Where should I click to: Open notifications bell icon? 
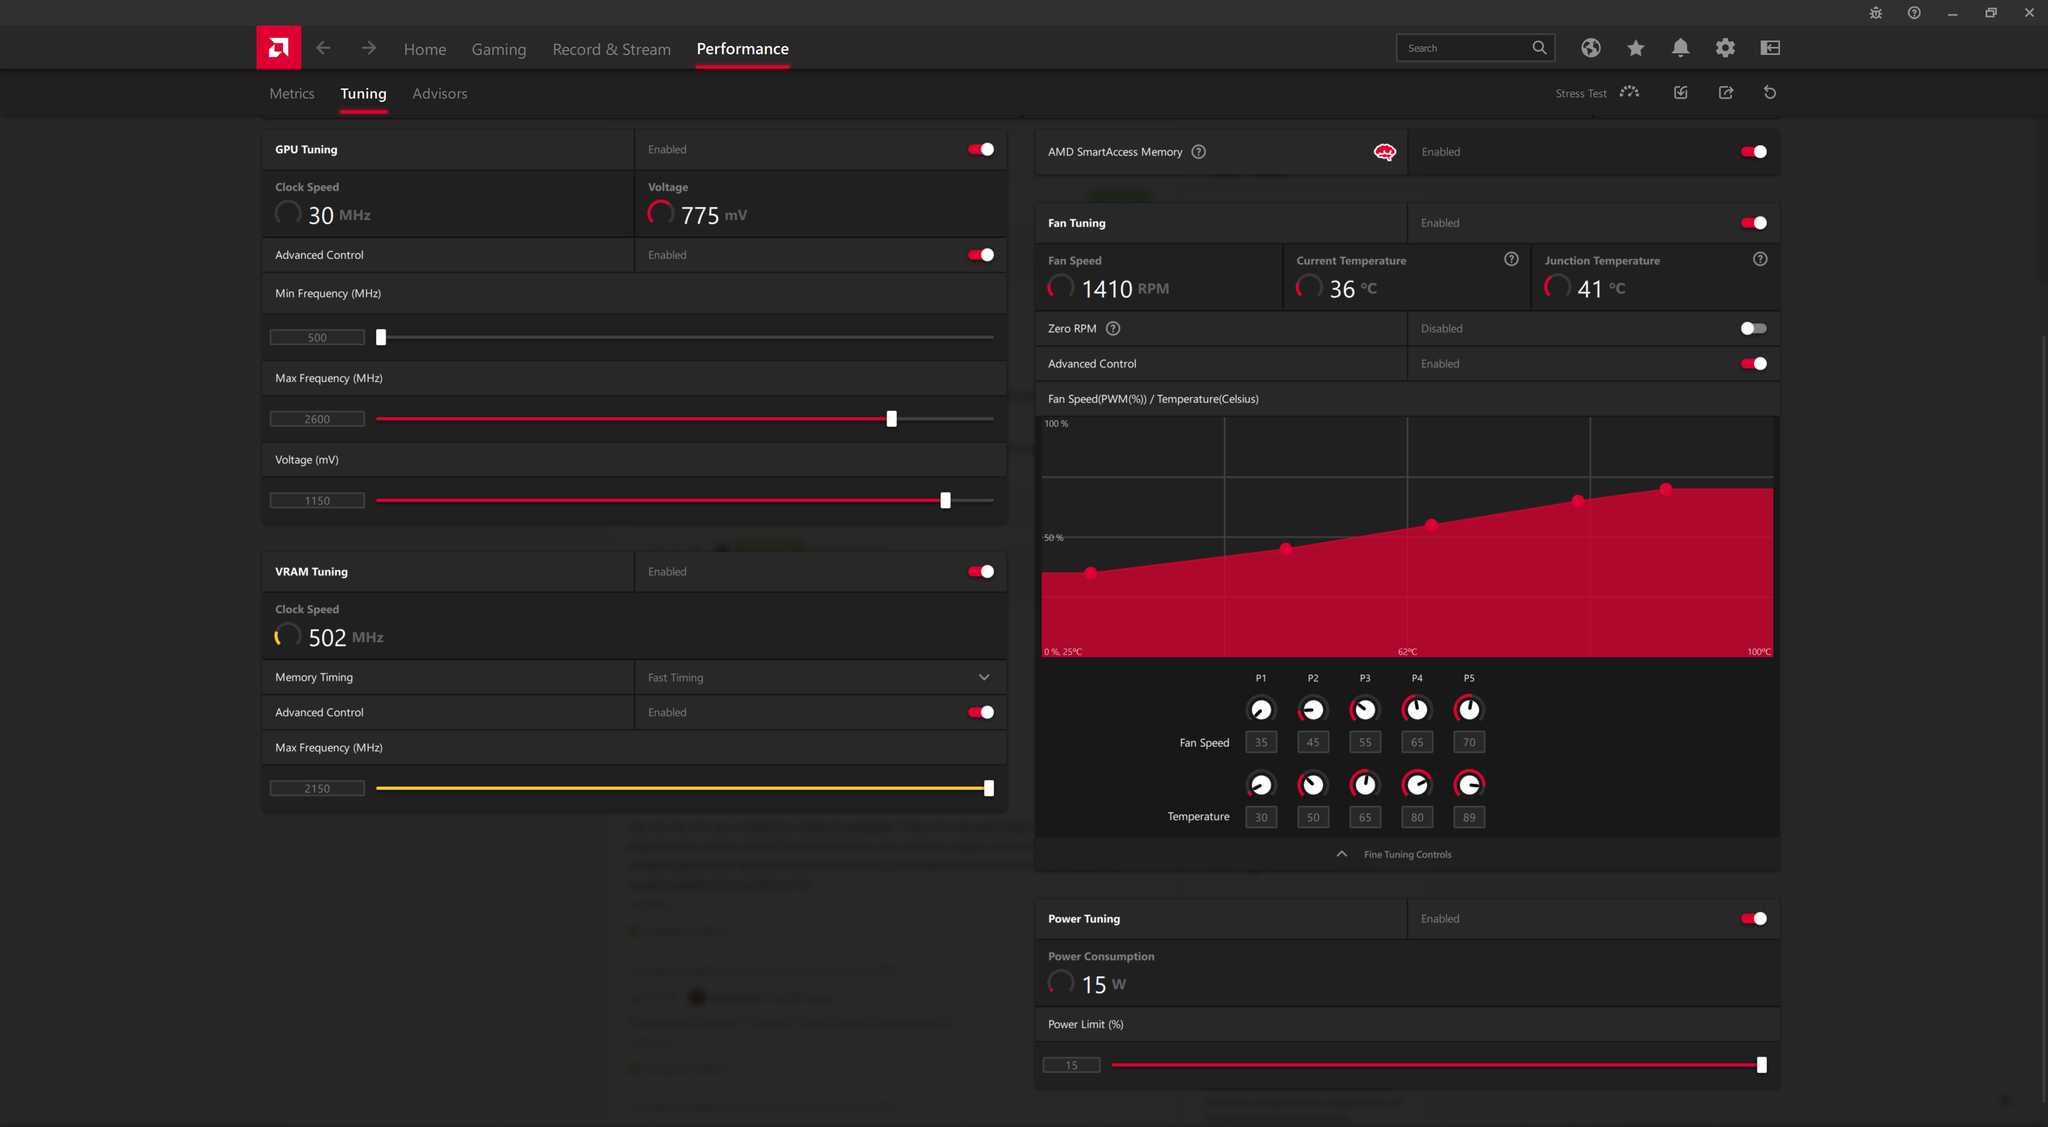1680,48
